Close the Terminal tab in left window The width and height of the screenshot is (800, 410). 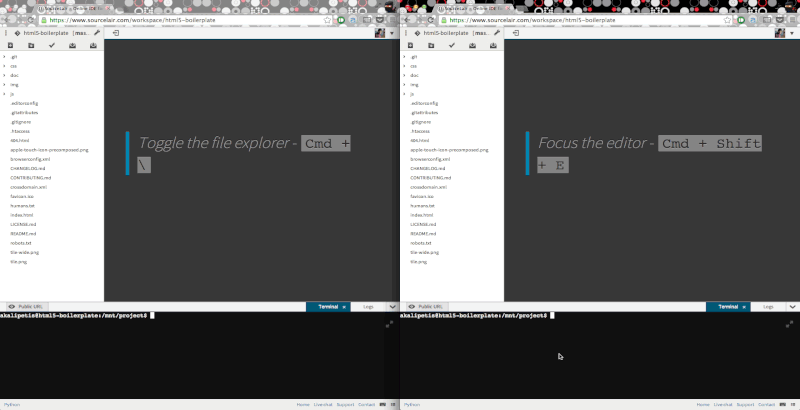(x=344, y=307)
